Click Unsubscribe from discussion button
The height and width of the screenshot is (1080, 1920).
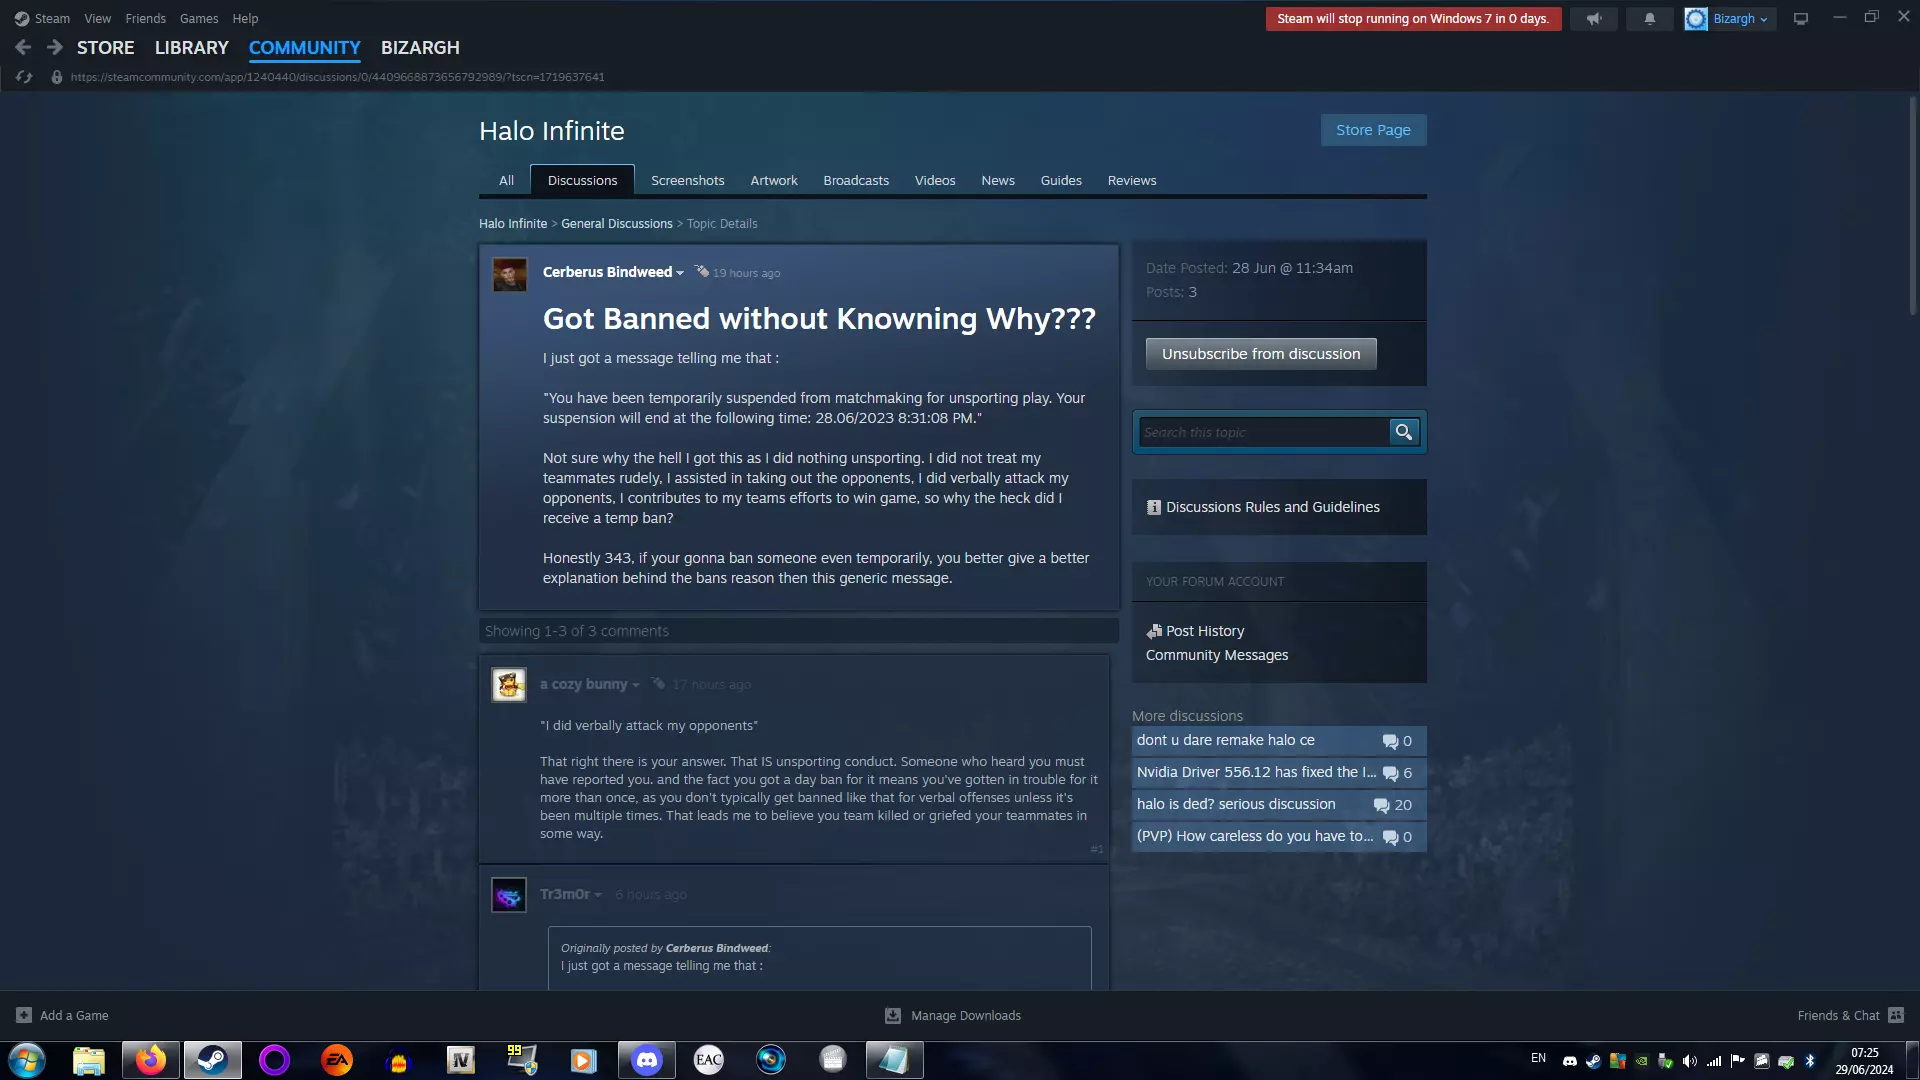(x=1260, y=354)
